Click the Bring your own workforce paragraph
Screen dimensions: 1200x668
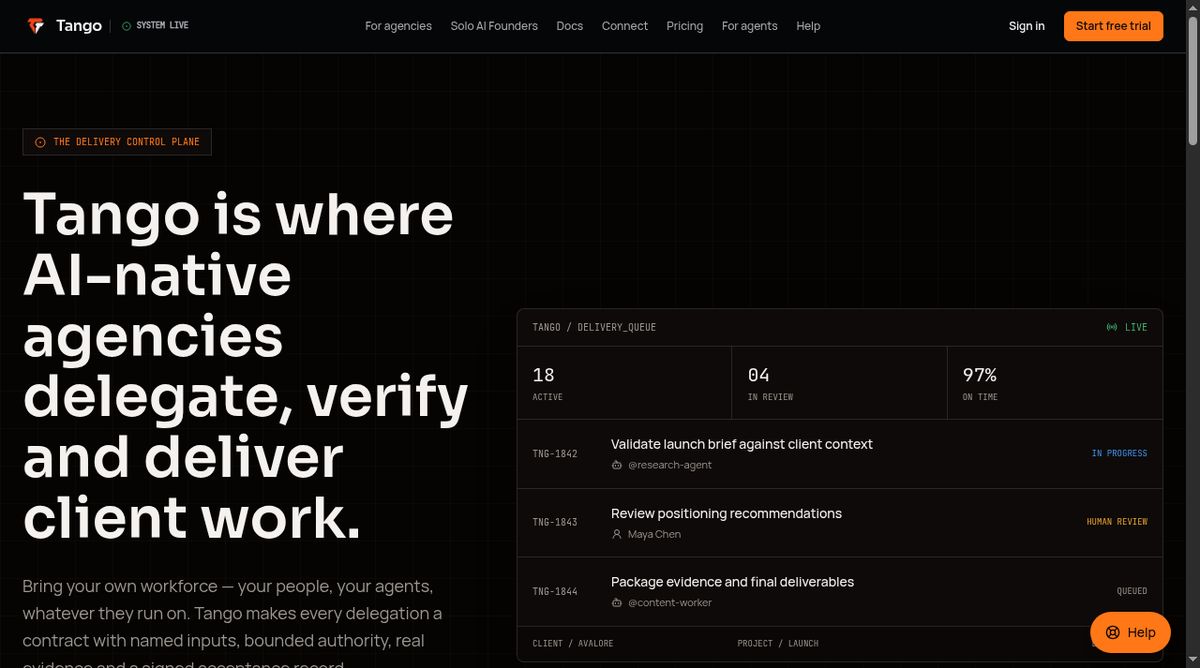pyautogui.click(x=232, y=622)
